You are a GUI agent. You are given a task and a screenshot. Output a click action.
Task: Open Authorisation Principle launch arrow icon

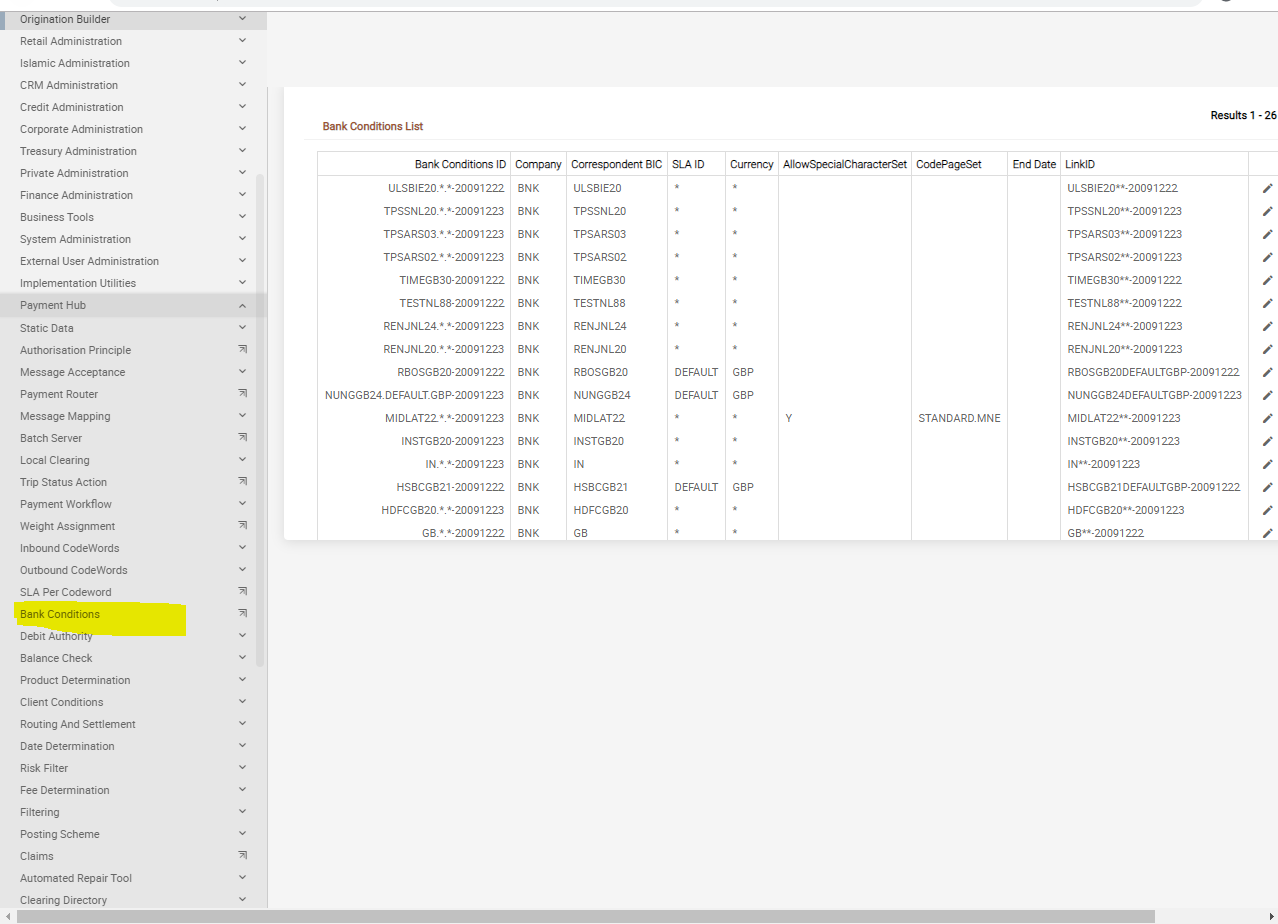(x=242, y=350)
